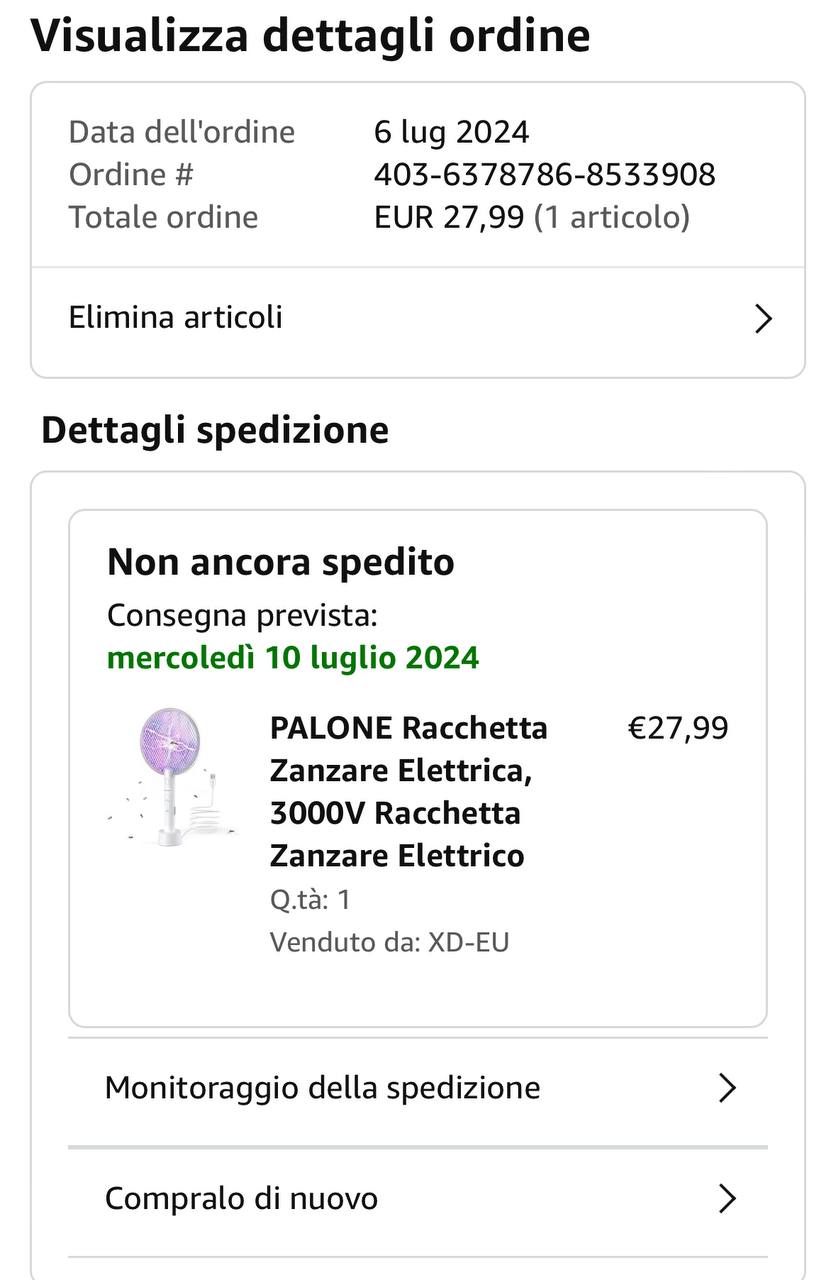Click the order total EUR 27,99
The width and height of the screenshot is (836, 1280).
pos(449,217)
